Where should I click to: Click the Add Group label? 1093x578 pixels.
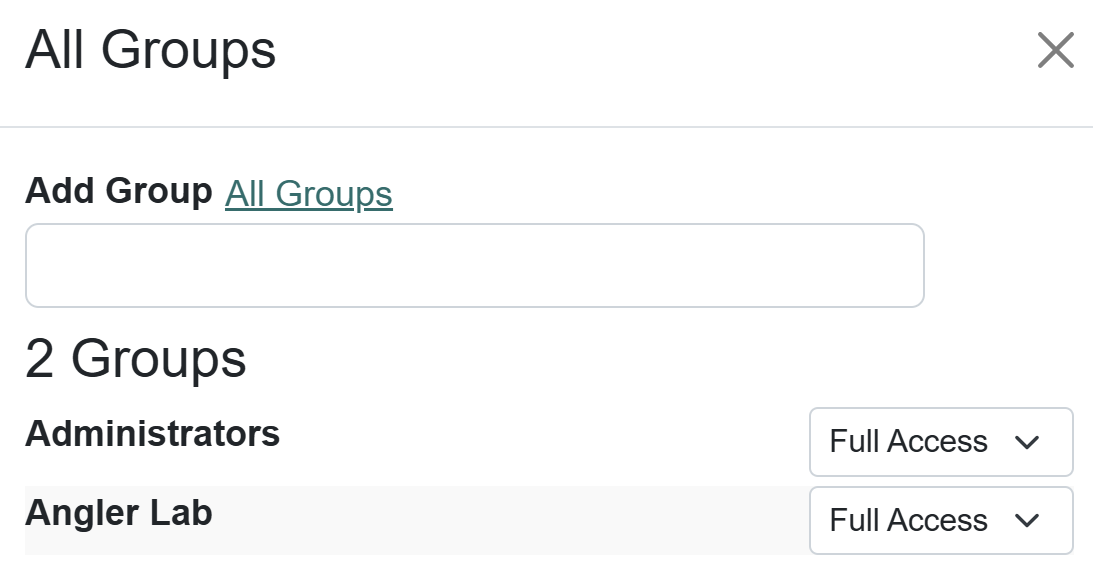click(x=118, y=190)
